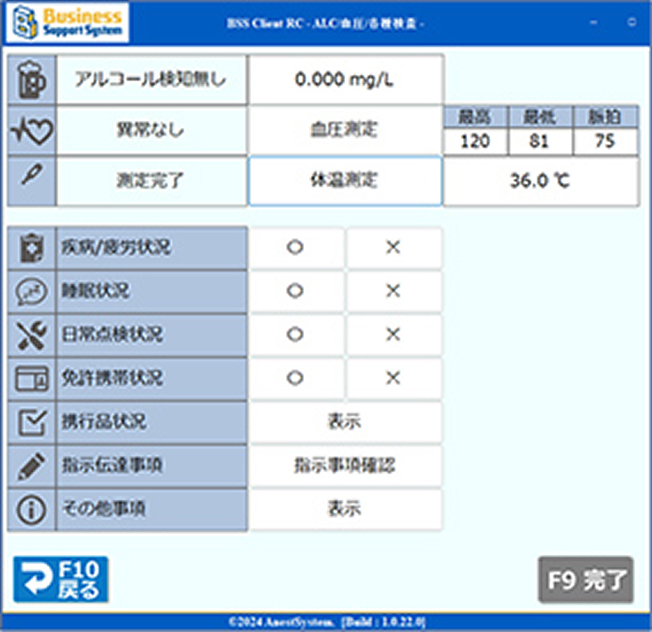Select × for 疾病/疲労状況

coord(393,248)
